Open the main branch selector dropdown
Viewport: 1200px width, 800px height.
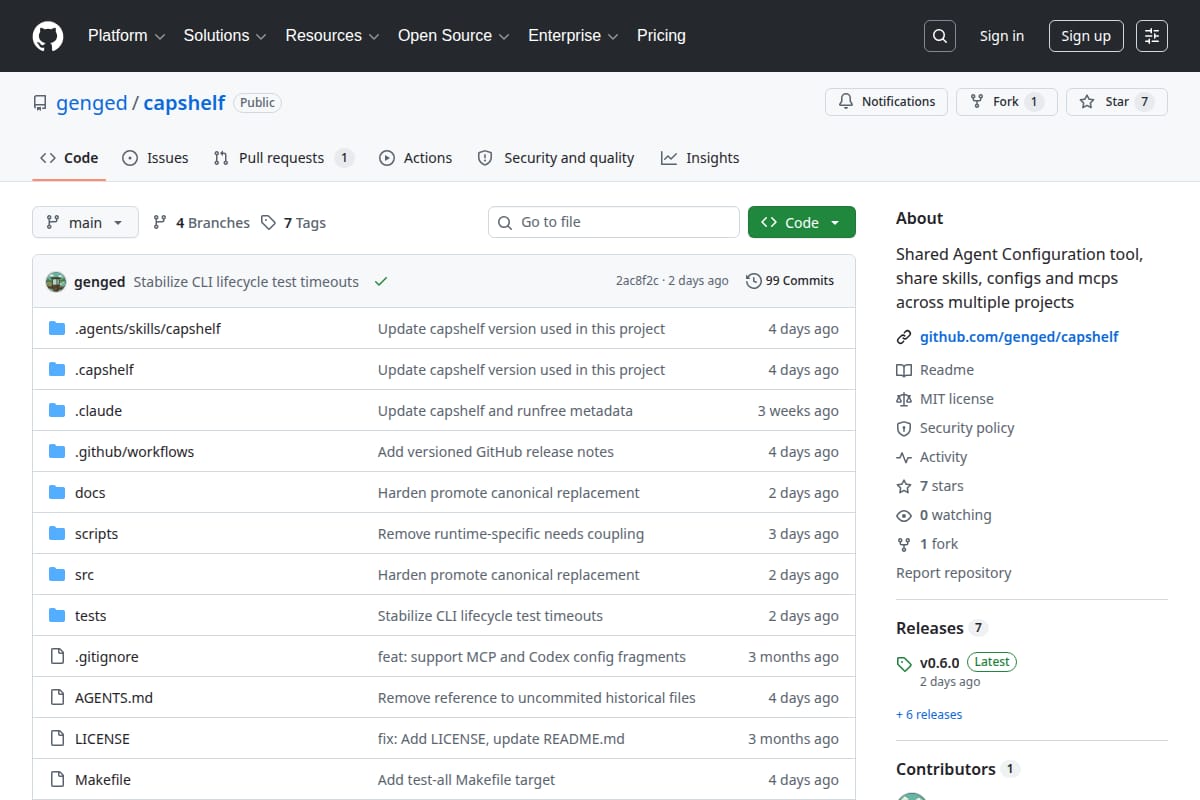pos(85,222)
